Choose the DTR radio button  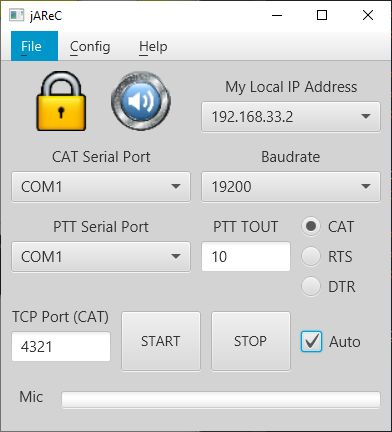(x=311, y=286)
